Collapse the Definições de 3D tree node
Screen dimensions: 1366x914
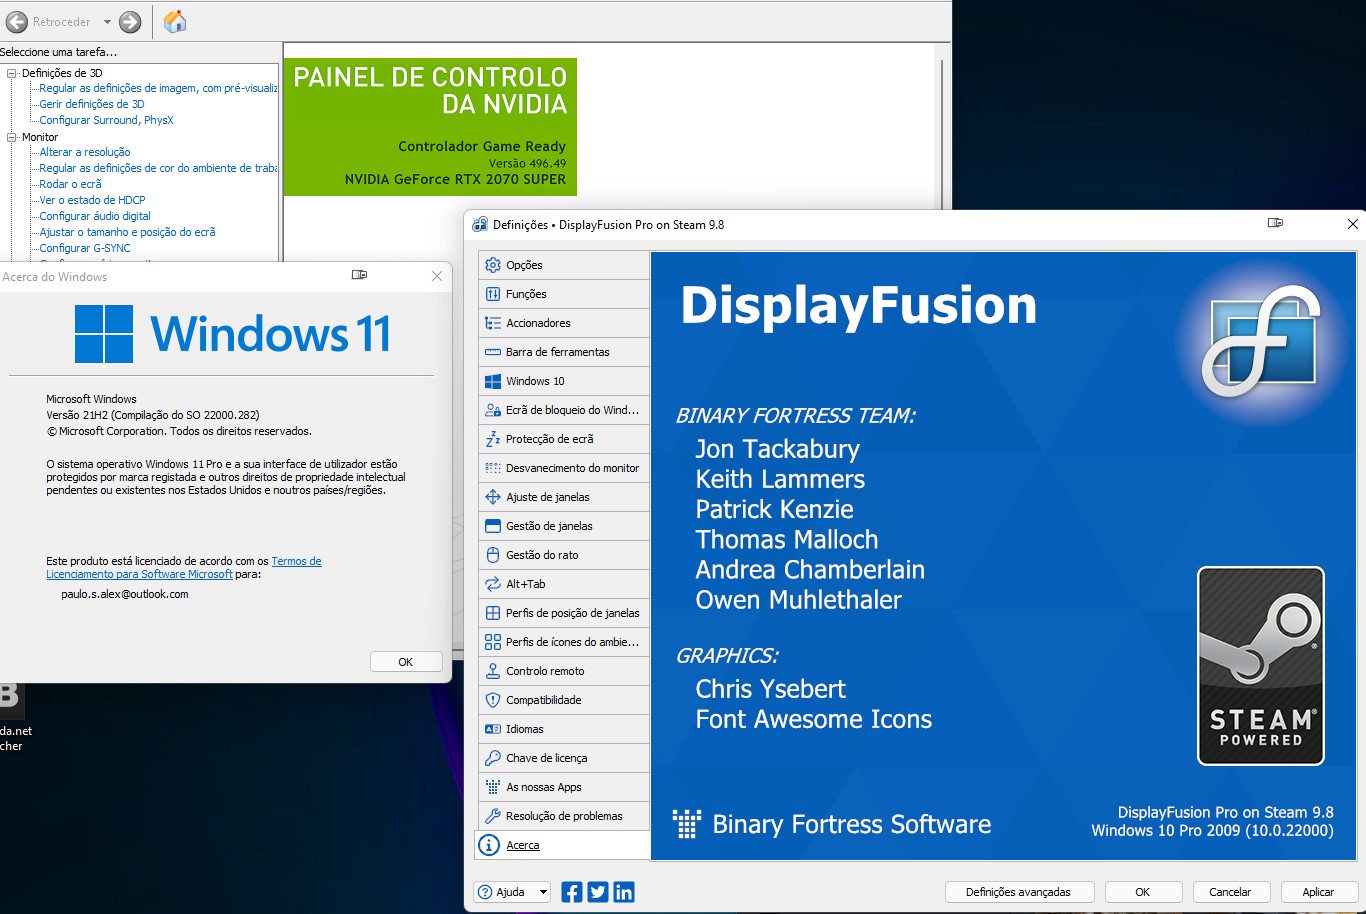click(x=12, y=73)
